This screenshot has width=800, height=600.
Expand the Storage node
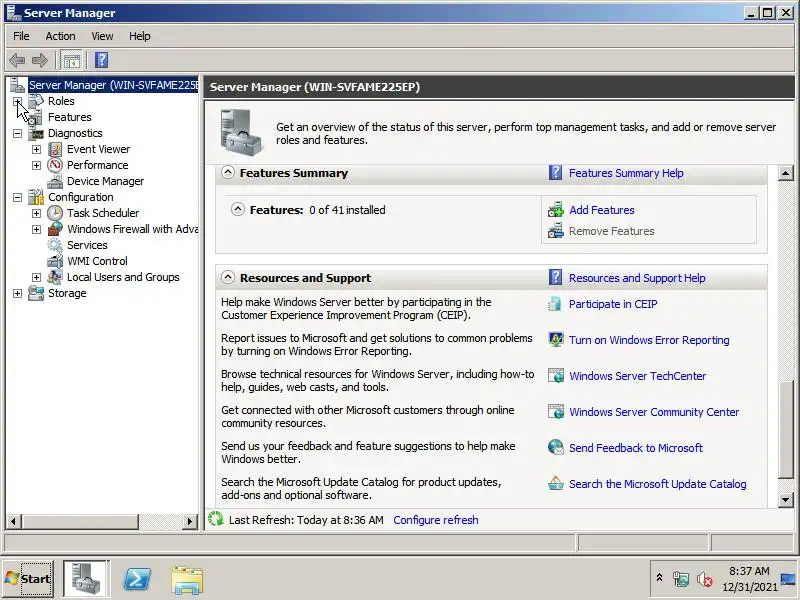pyautogui.click(x=17, y=293)
